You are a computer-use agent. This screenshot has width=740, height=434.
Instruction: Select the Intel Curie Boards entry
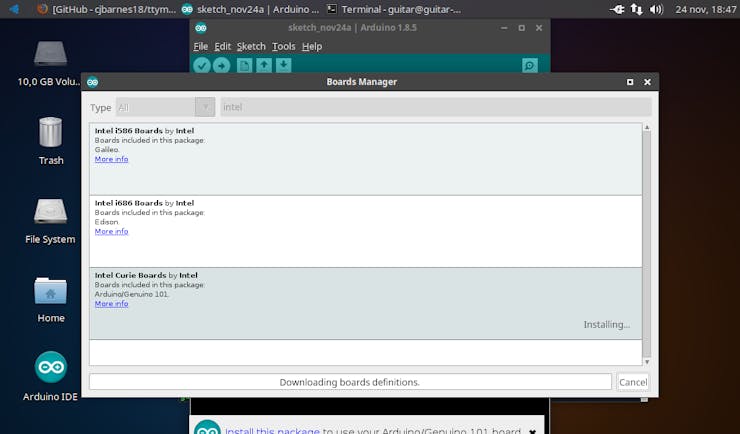(365, 303)
